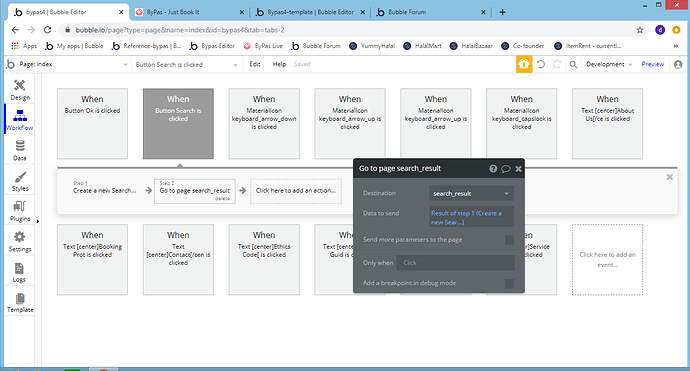This screenshot has width=690, height=371.
Task: Switch to the ByPas - Just Book It tab
Action: 189,12
